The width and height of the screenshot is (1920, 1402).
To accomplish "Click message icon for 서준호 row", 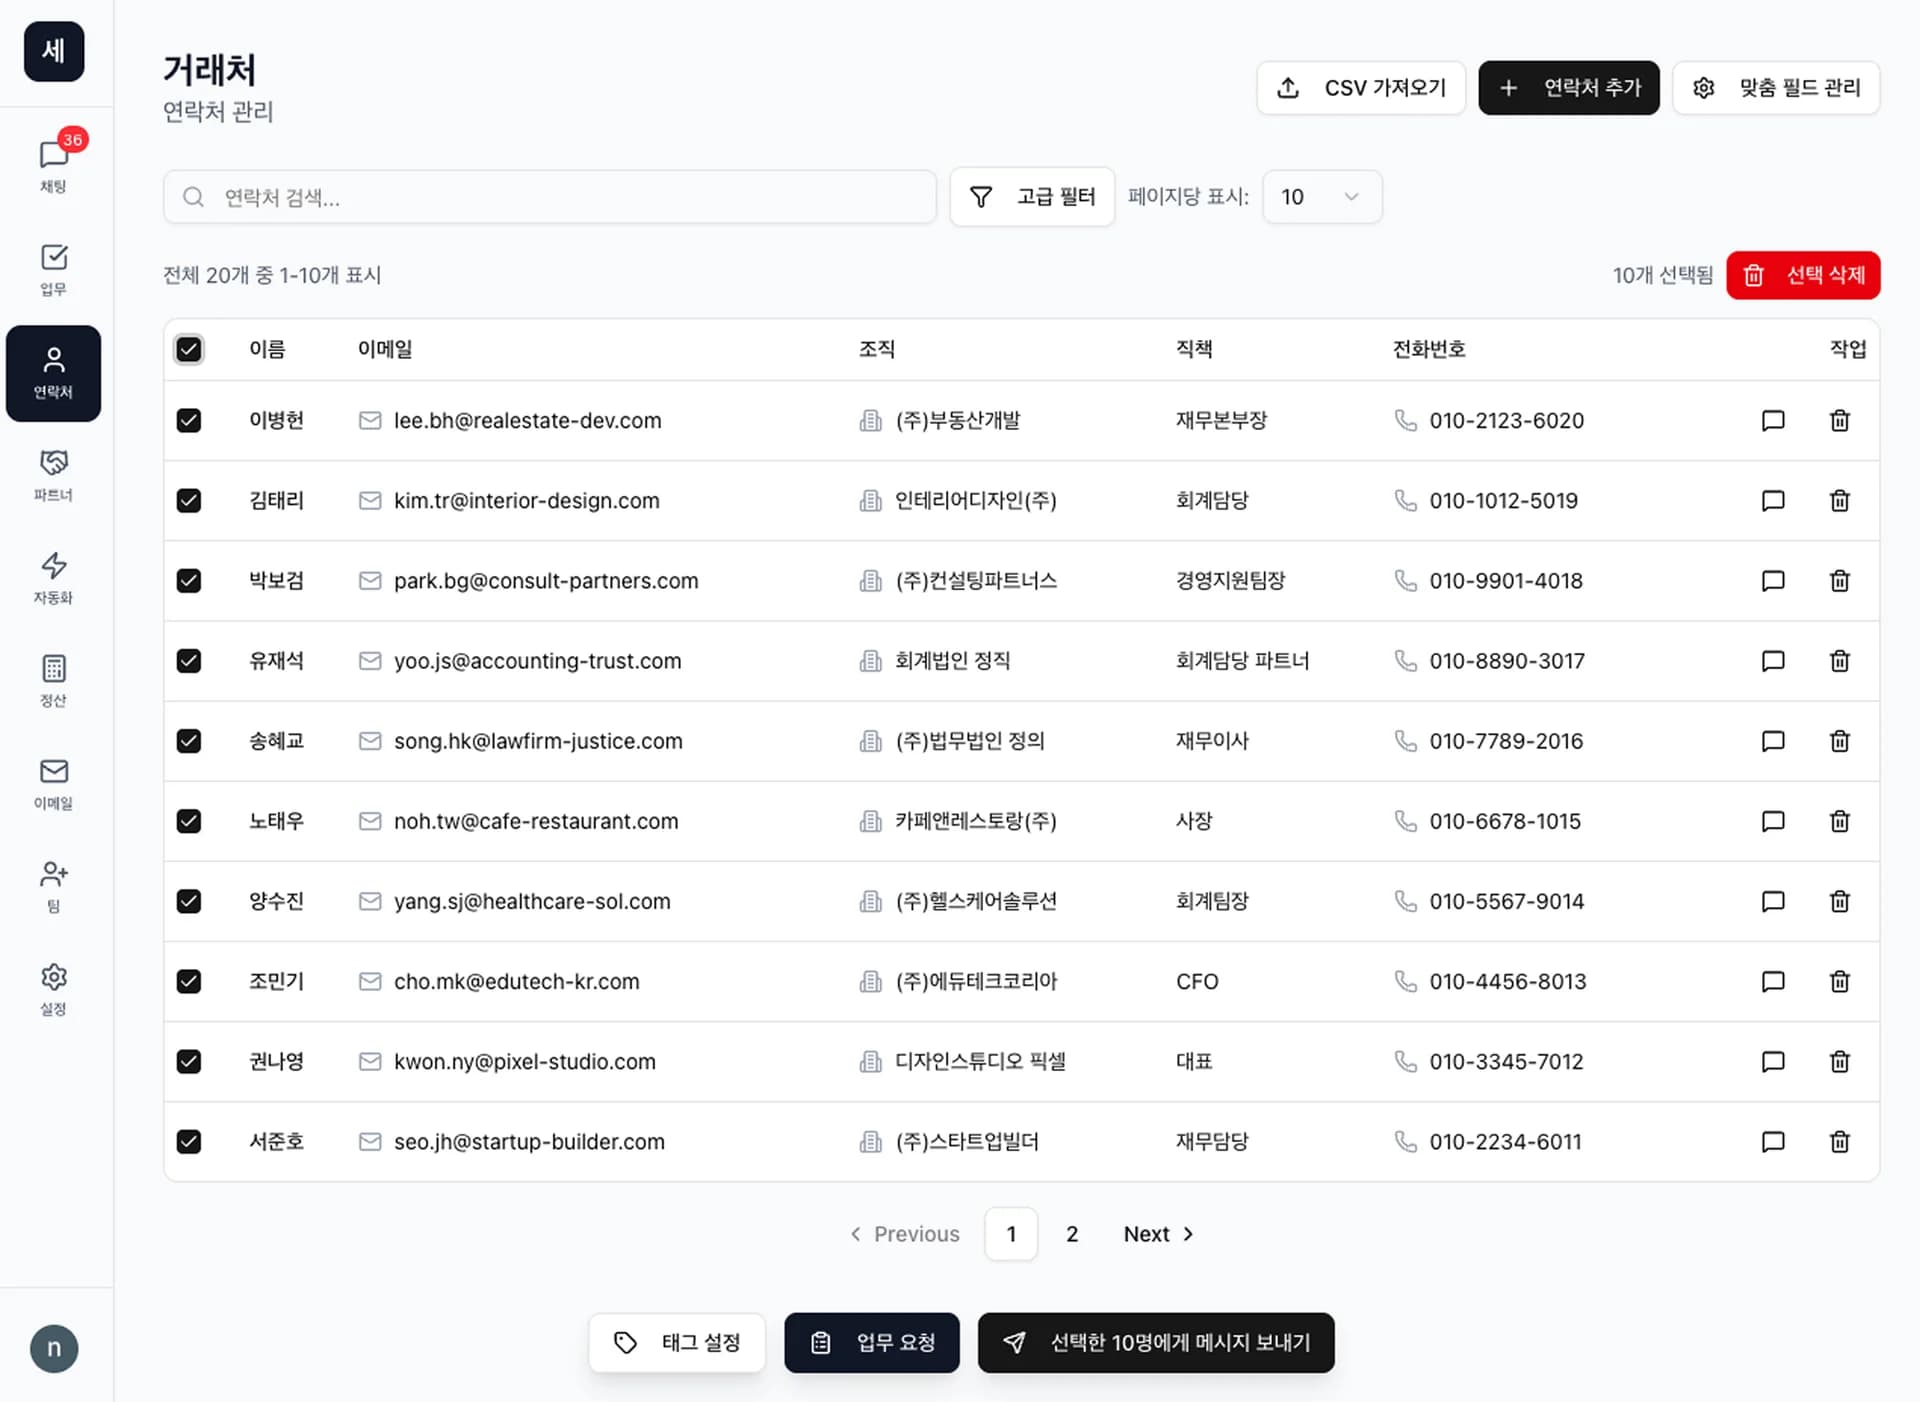I will coord(1772,1141).
